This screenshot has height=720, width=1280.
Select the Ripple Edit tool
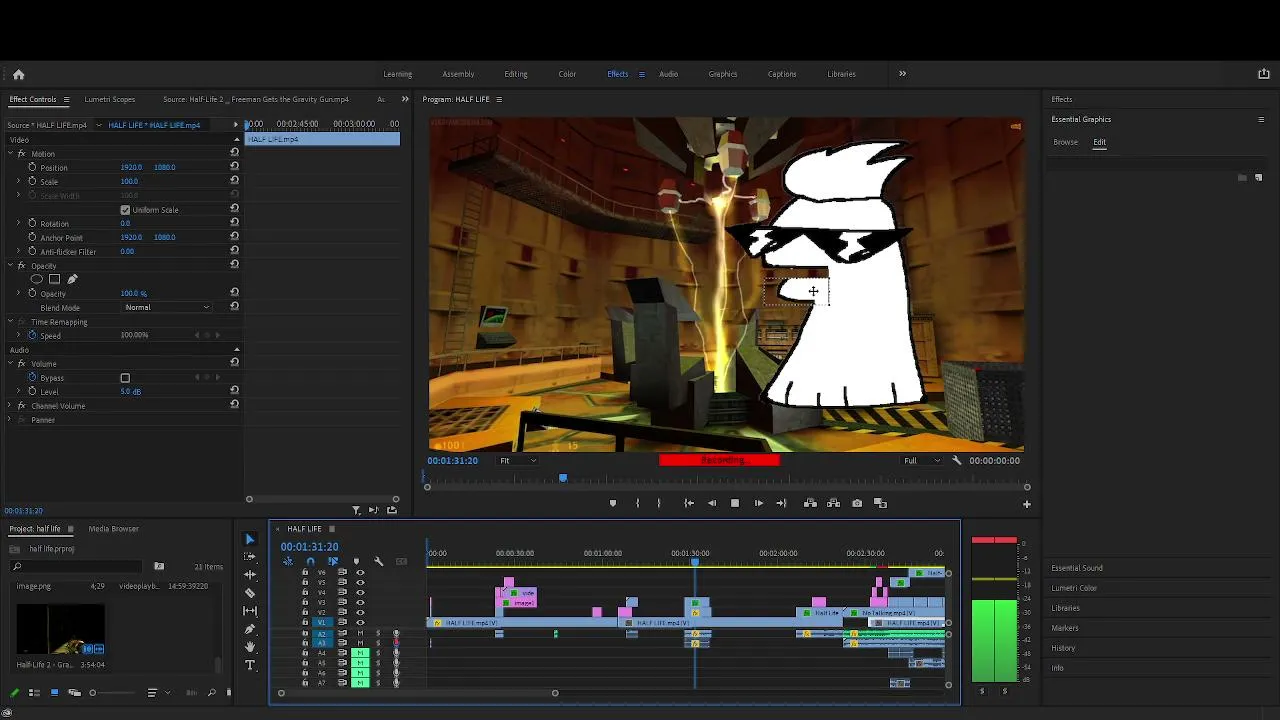tap(250, 575)
